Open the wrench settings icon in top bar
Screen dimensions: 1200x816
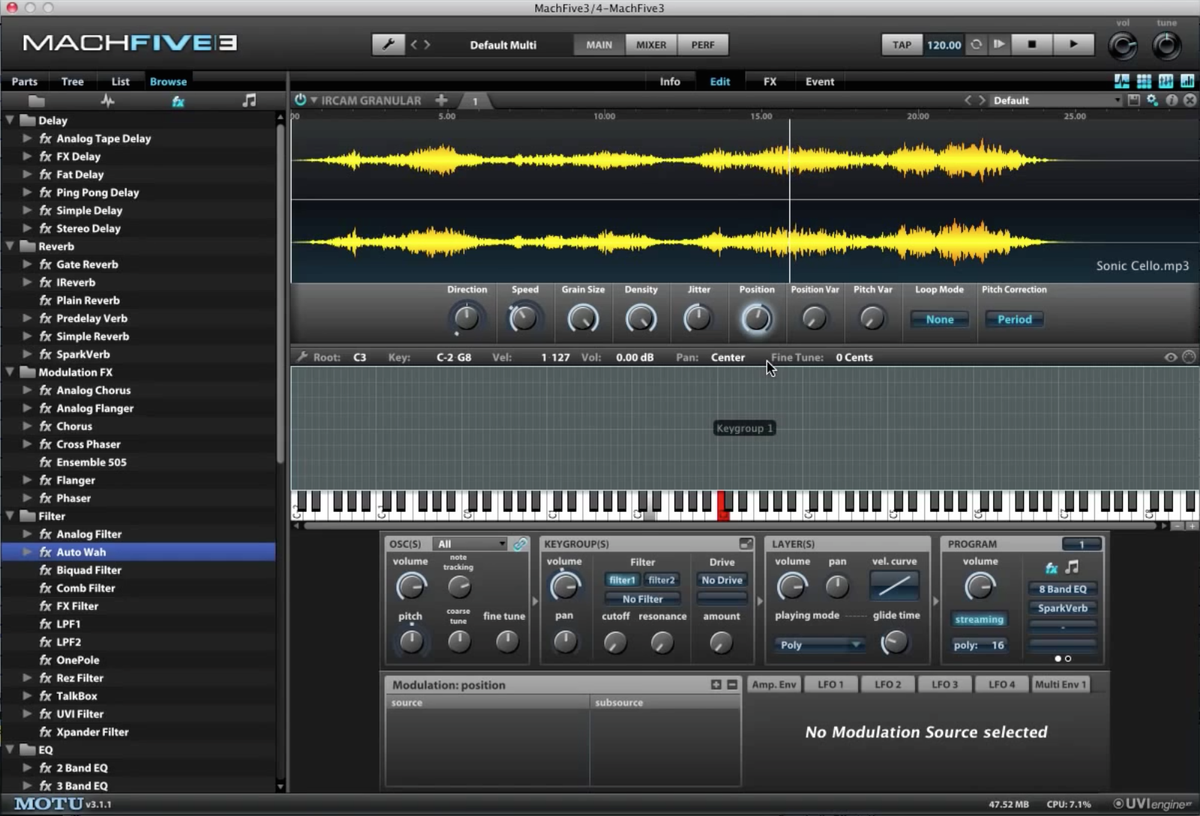(387, 44)
